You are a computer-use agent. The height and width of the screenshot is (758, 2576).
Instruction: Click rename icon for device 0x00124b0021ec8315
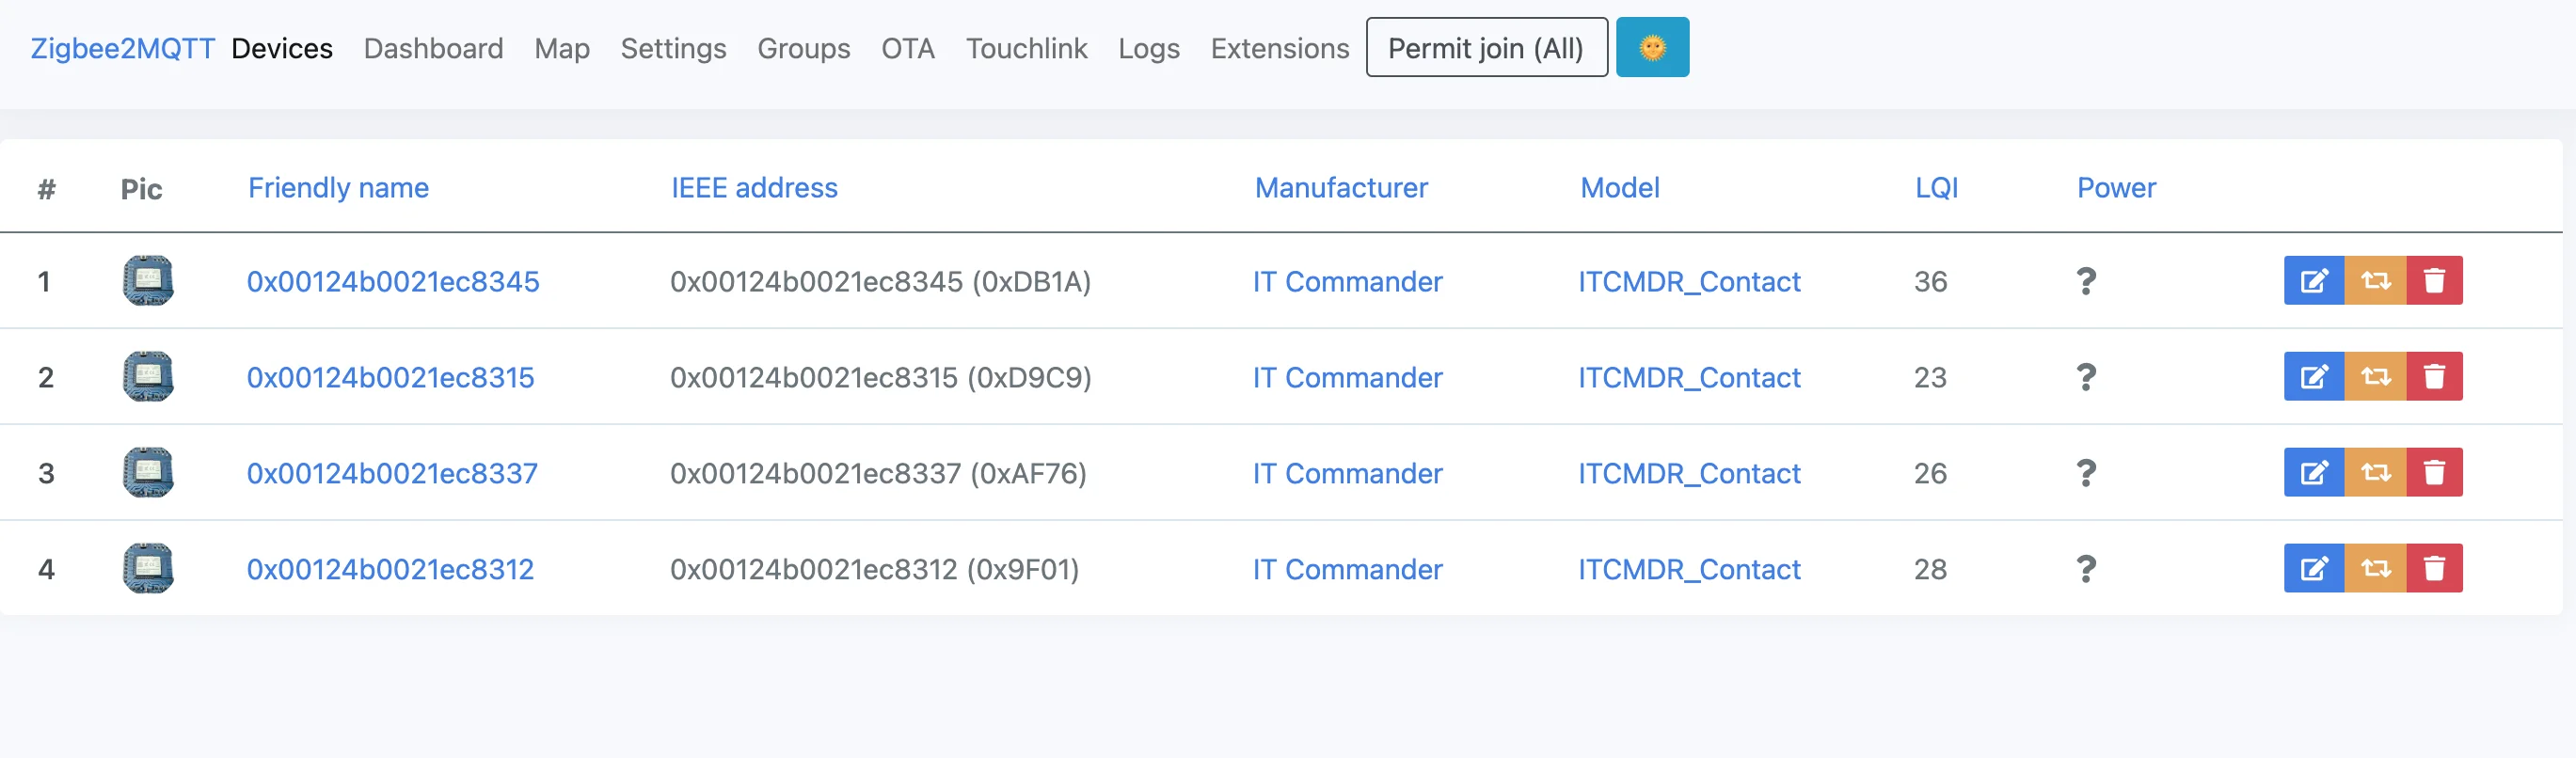tap(2313, 377)
